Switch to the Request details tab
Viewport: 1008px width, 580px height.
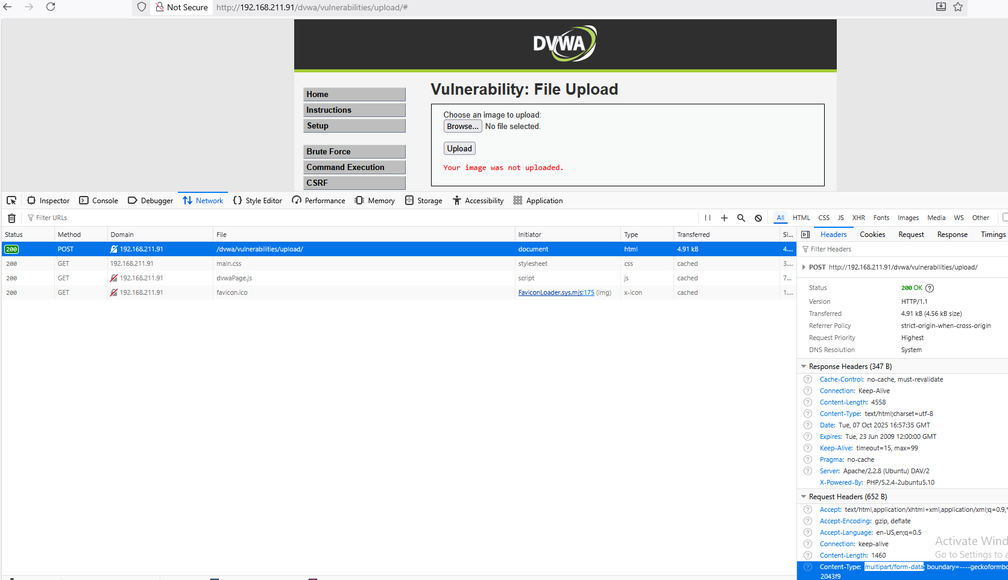[911, 235]
